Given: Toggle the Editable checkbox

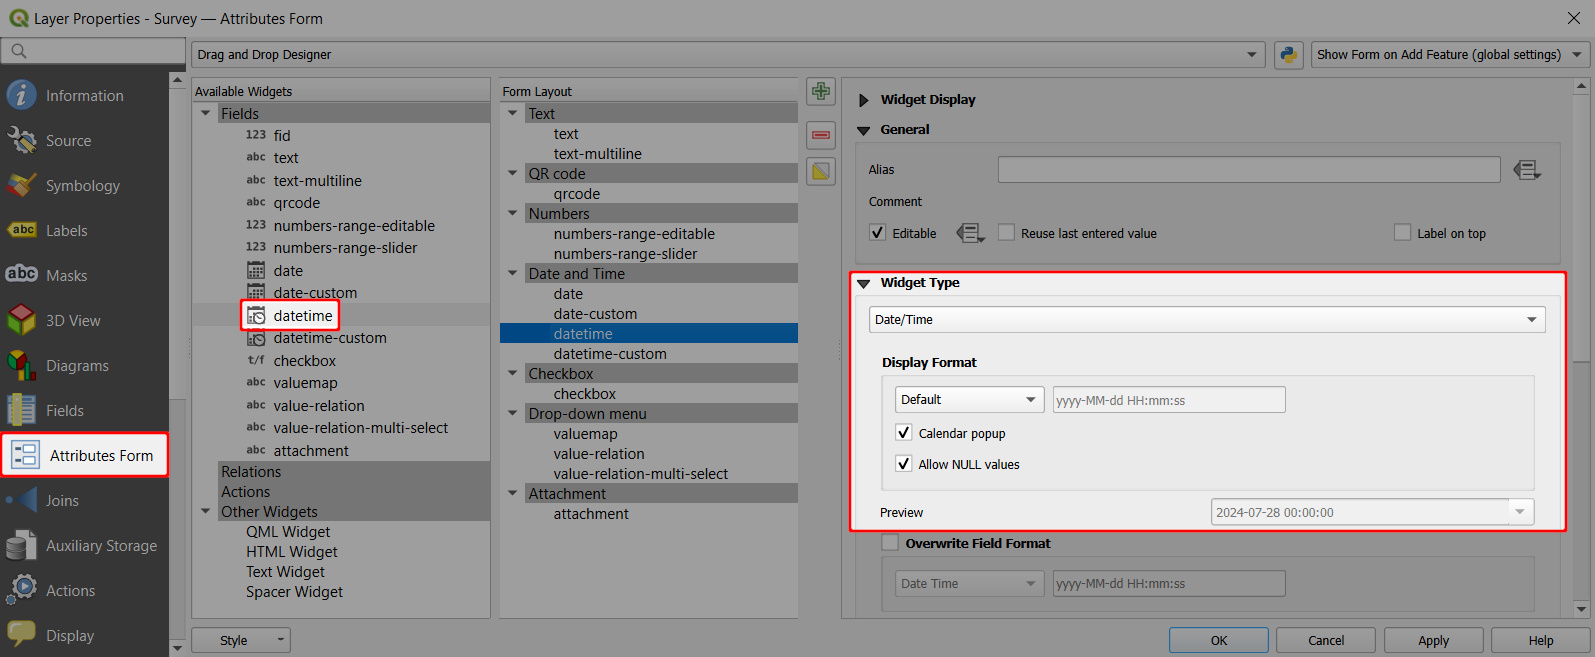Looking at the screenshot, I should point(877,233).
